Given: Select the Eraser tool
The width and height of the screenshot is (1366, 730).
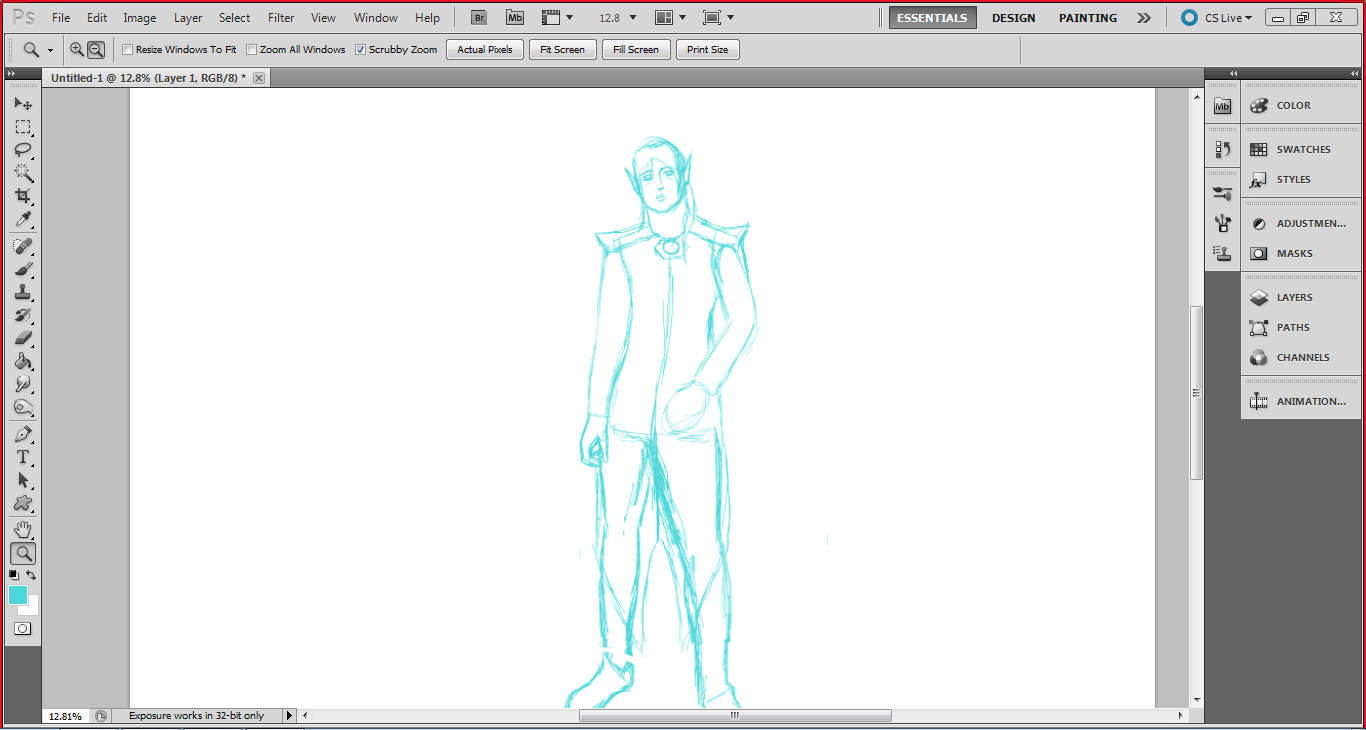Looking at the screenshot, I should [x=22, y=338].
